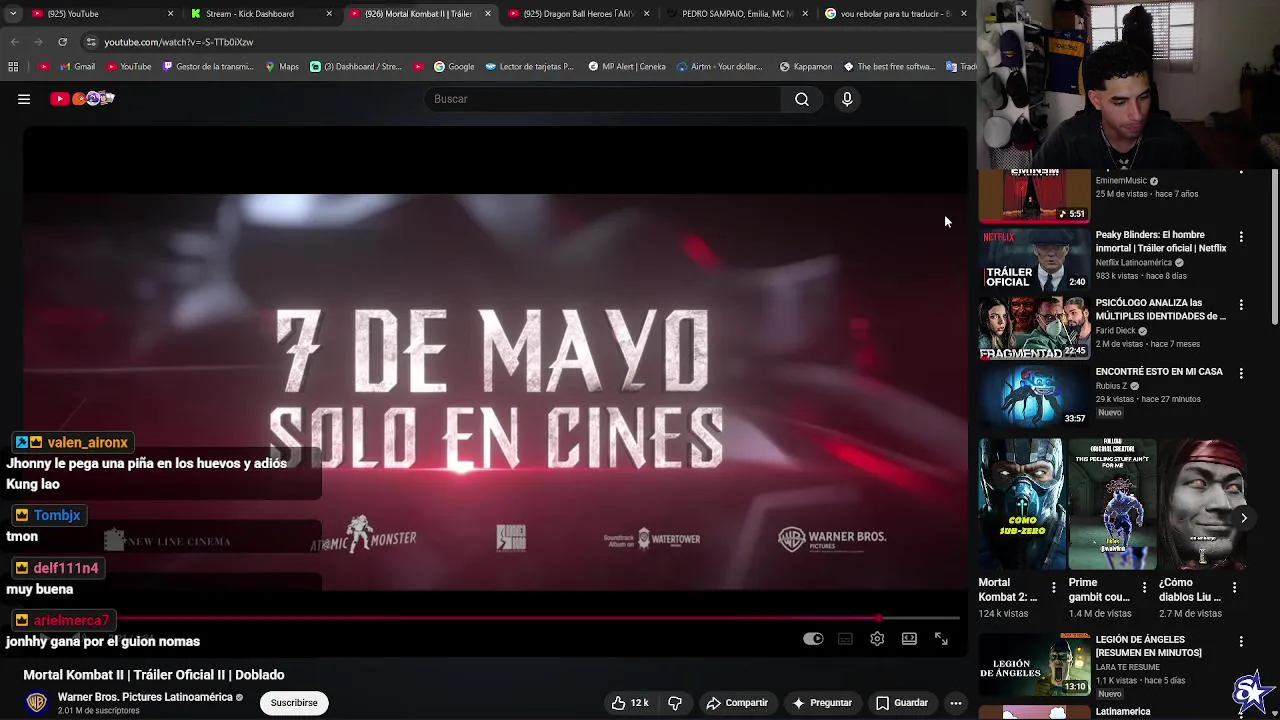Click the Buscar search field
The width and height of the screenshot is (1280, 720).
pos(603,99)
